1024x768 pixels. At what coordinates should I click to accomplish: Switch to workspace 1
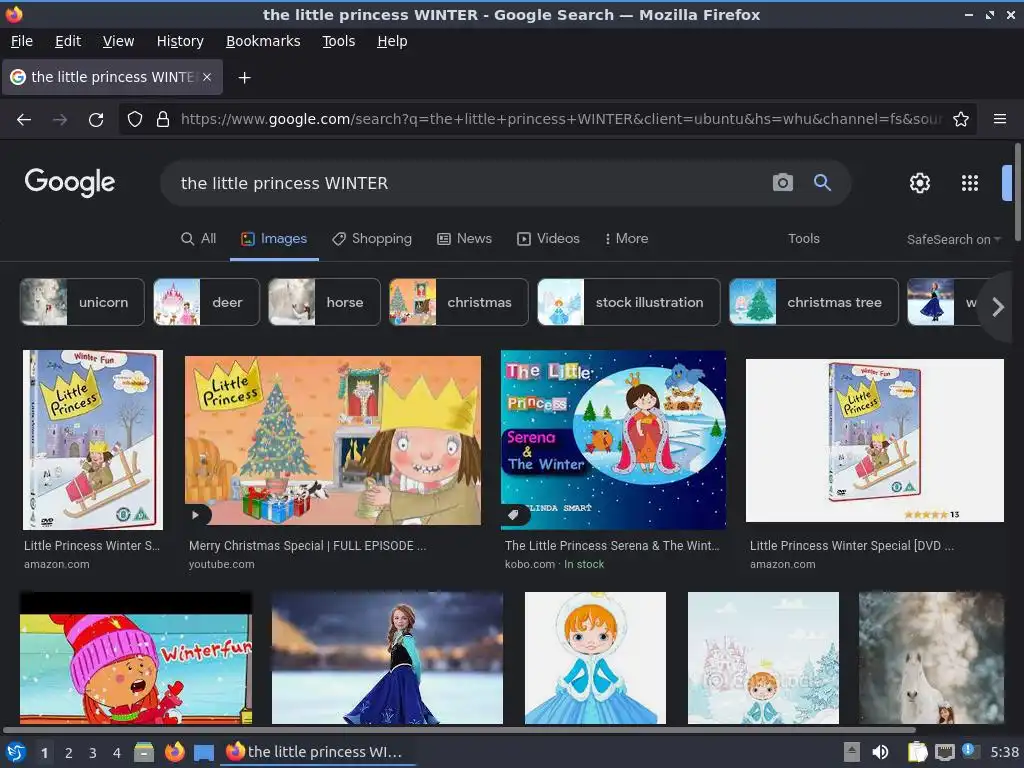pyautogui.click(x=44, y=753)
